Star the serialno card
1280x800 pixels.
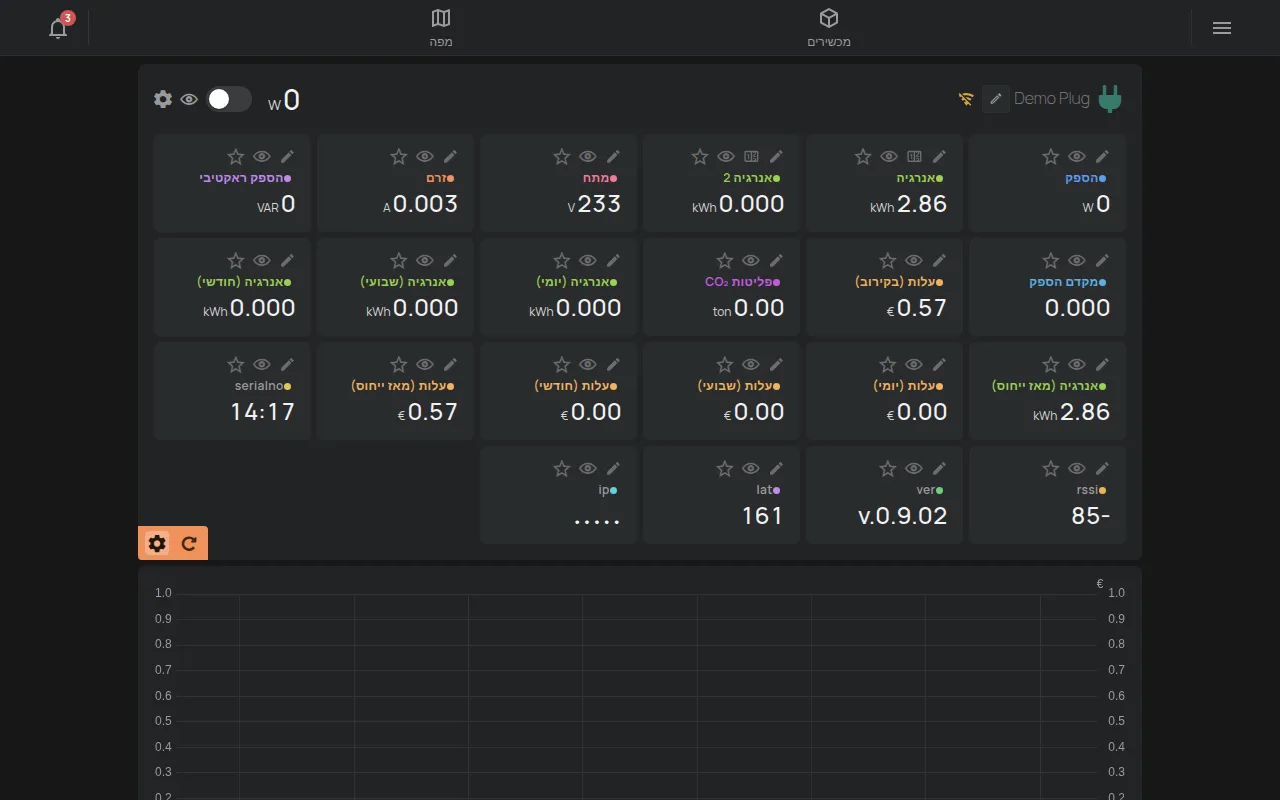[235, 364]
